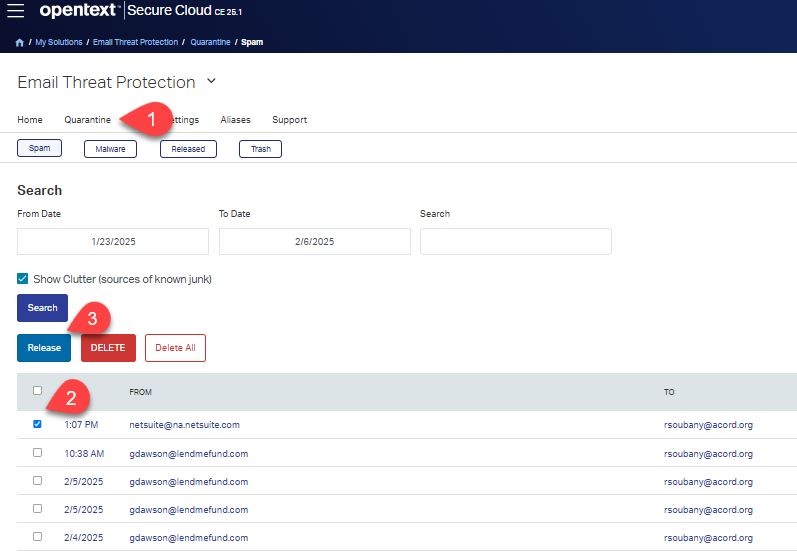Click the home icon in breadcrumb
Screen dimensions: 797x551
(20, 43)
